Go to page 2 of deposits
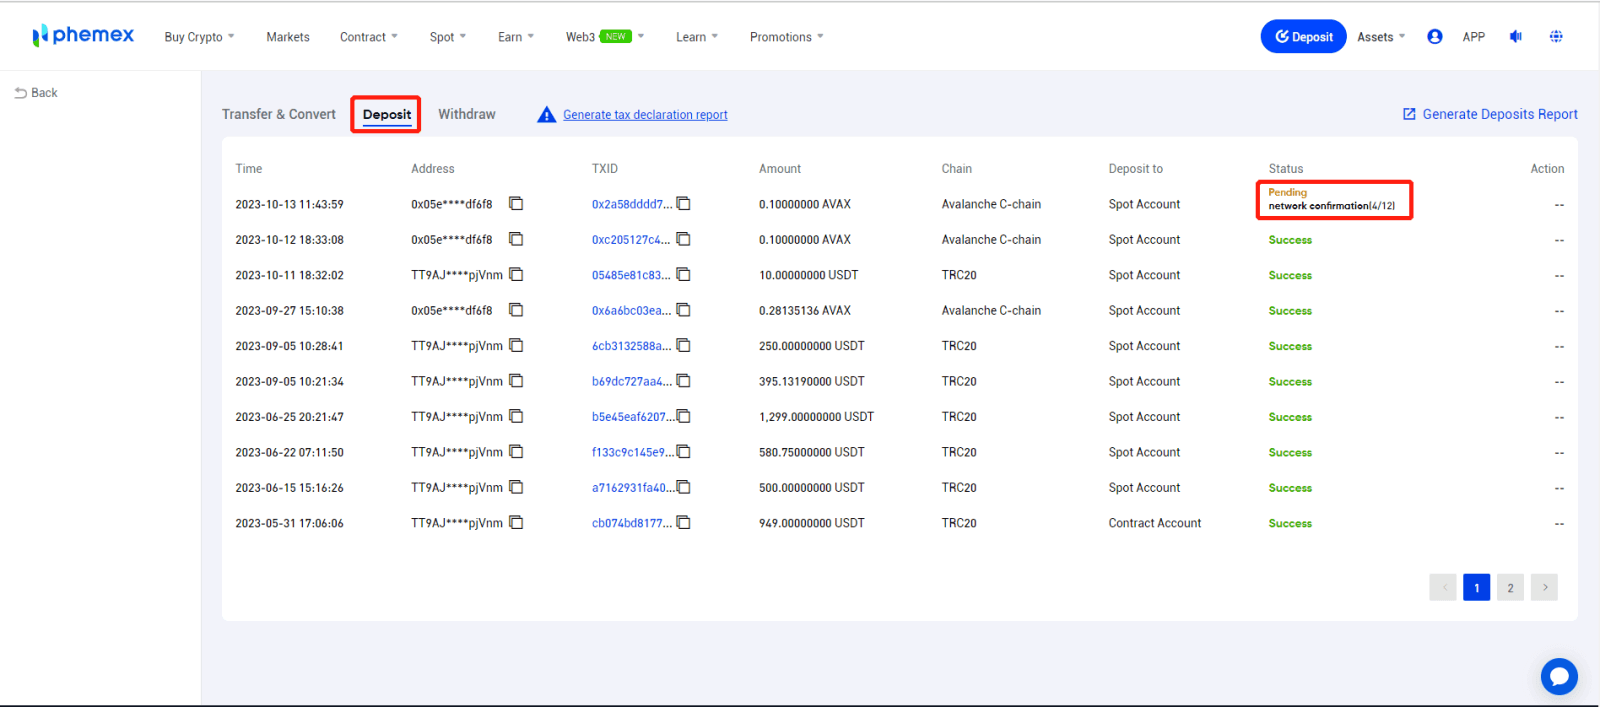The width and height of the screenshot is (1600, 707). (1510, 588)
